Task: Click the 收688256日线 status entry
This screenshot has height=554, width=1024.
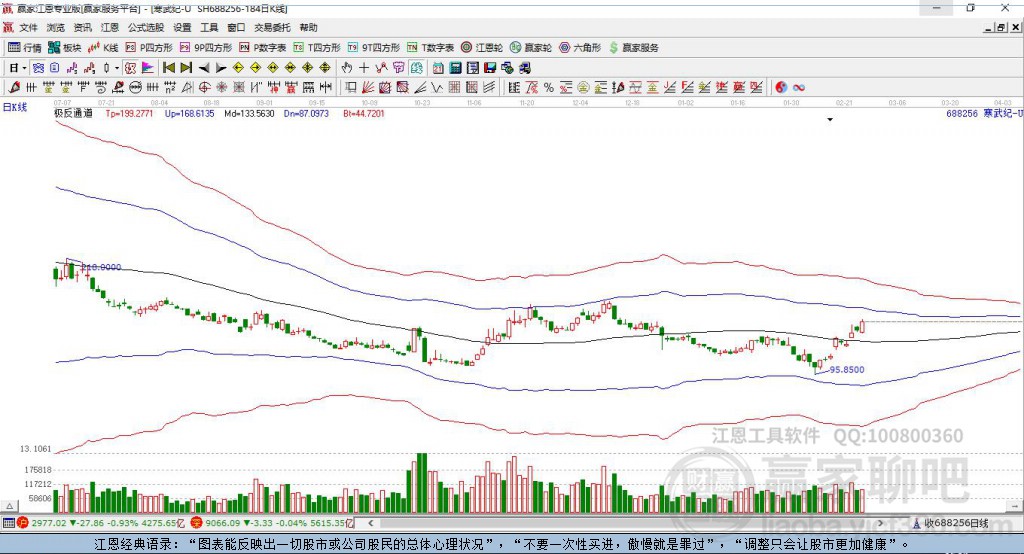Action: (x=956, y=523)
